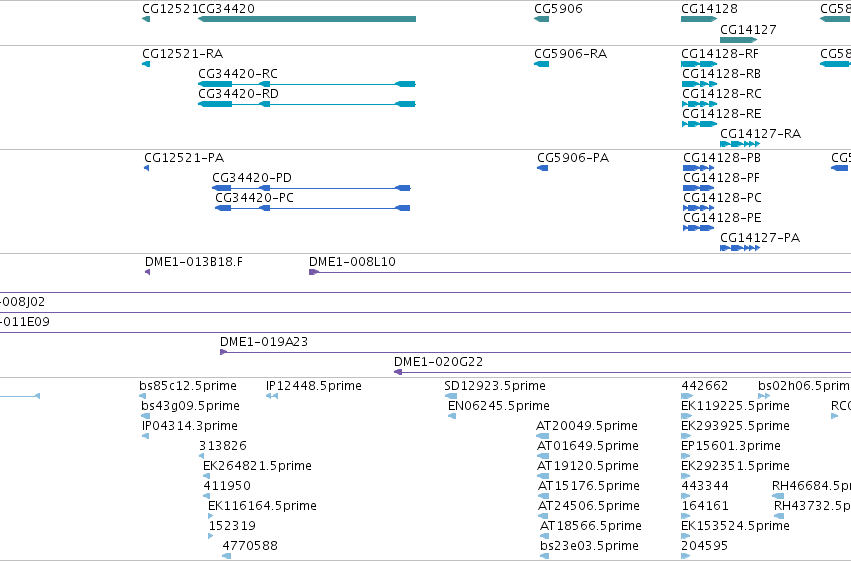This screenshot has width=851, height=561.
Task: Click the CG34420-PD protein glyph
Action: (x=311, y=188)
